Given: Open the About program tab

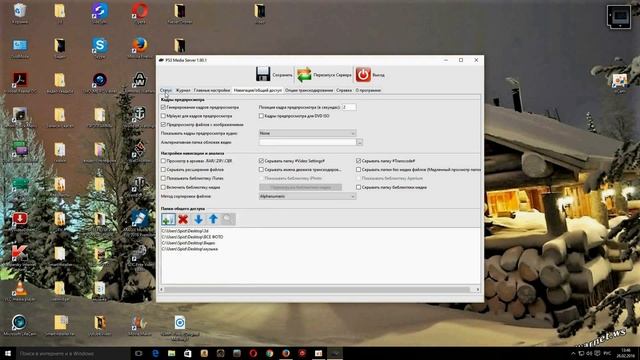Looking at the screenshot, I should click(368, 90).
